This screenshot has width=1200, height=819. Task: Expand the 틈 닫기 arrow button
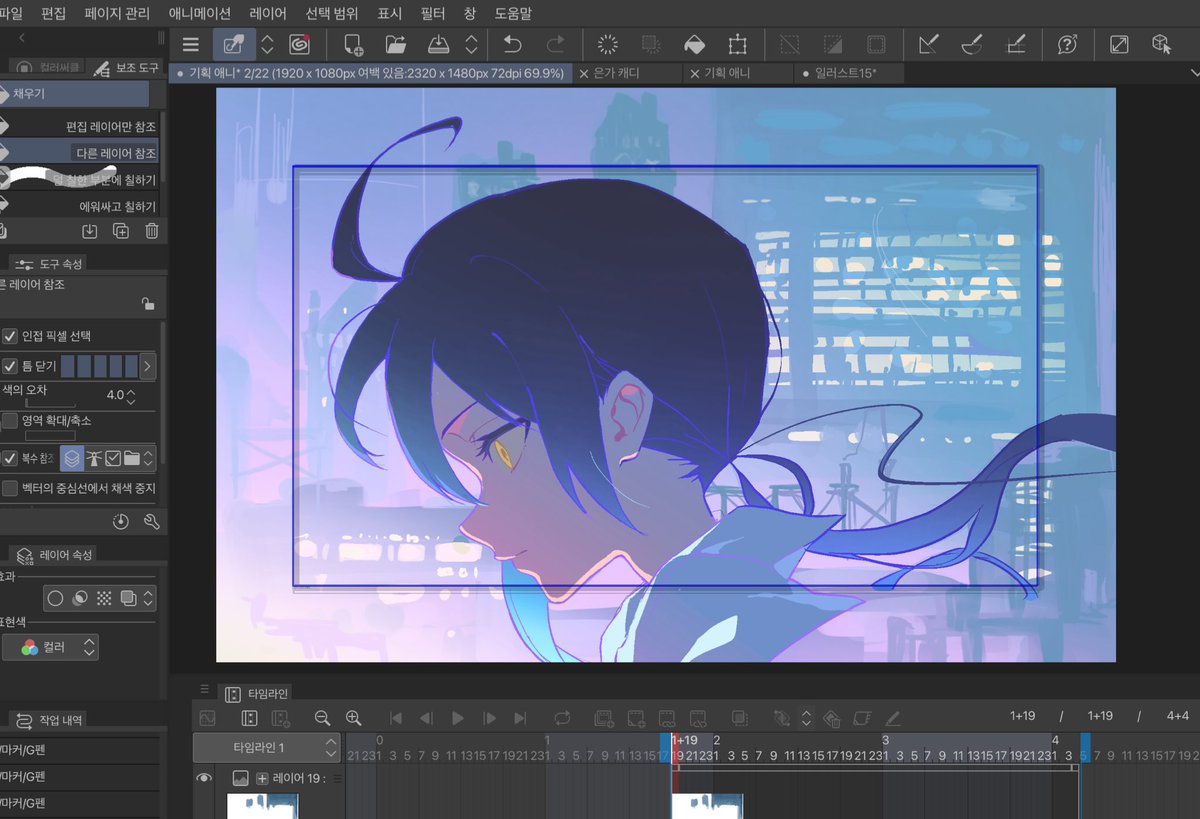click(x=147, y=366)
